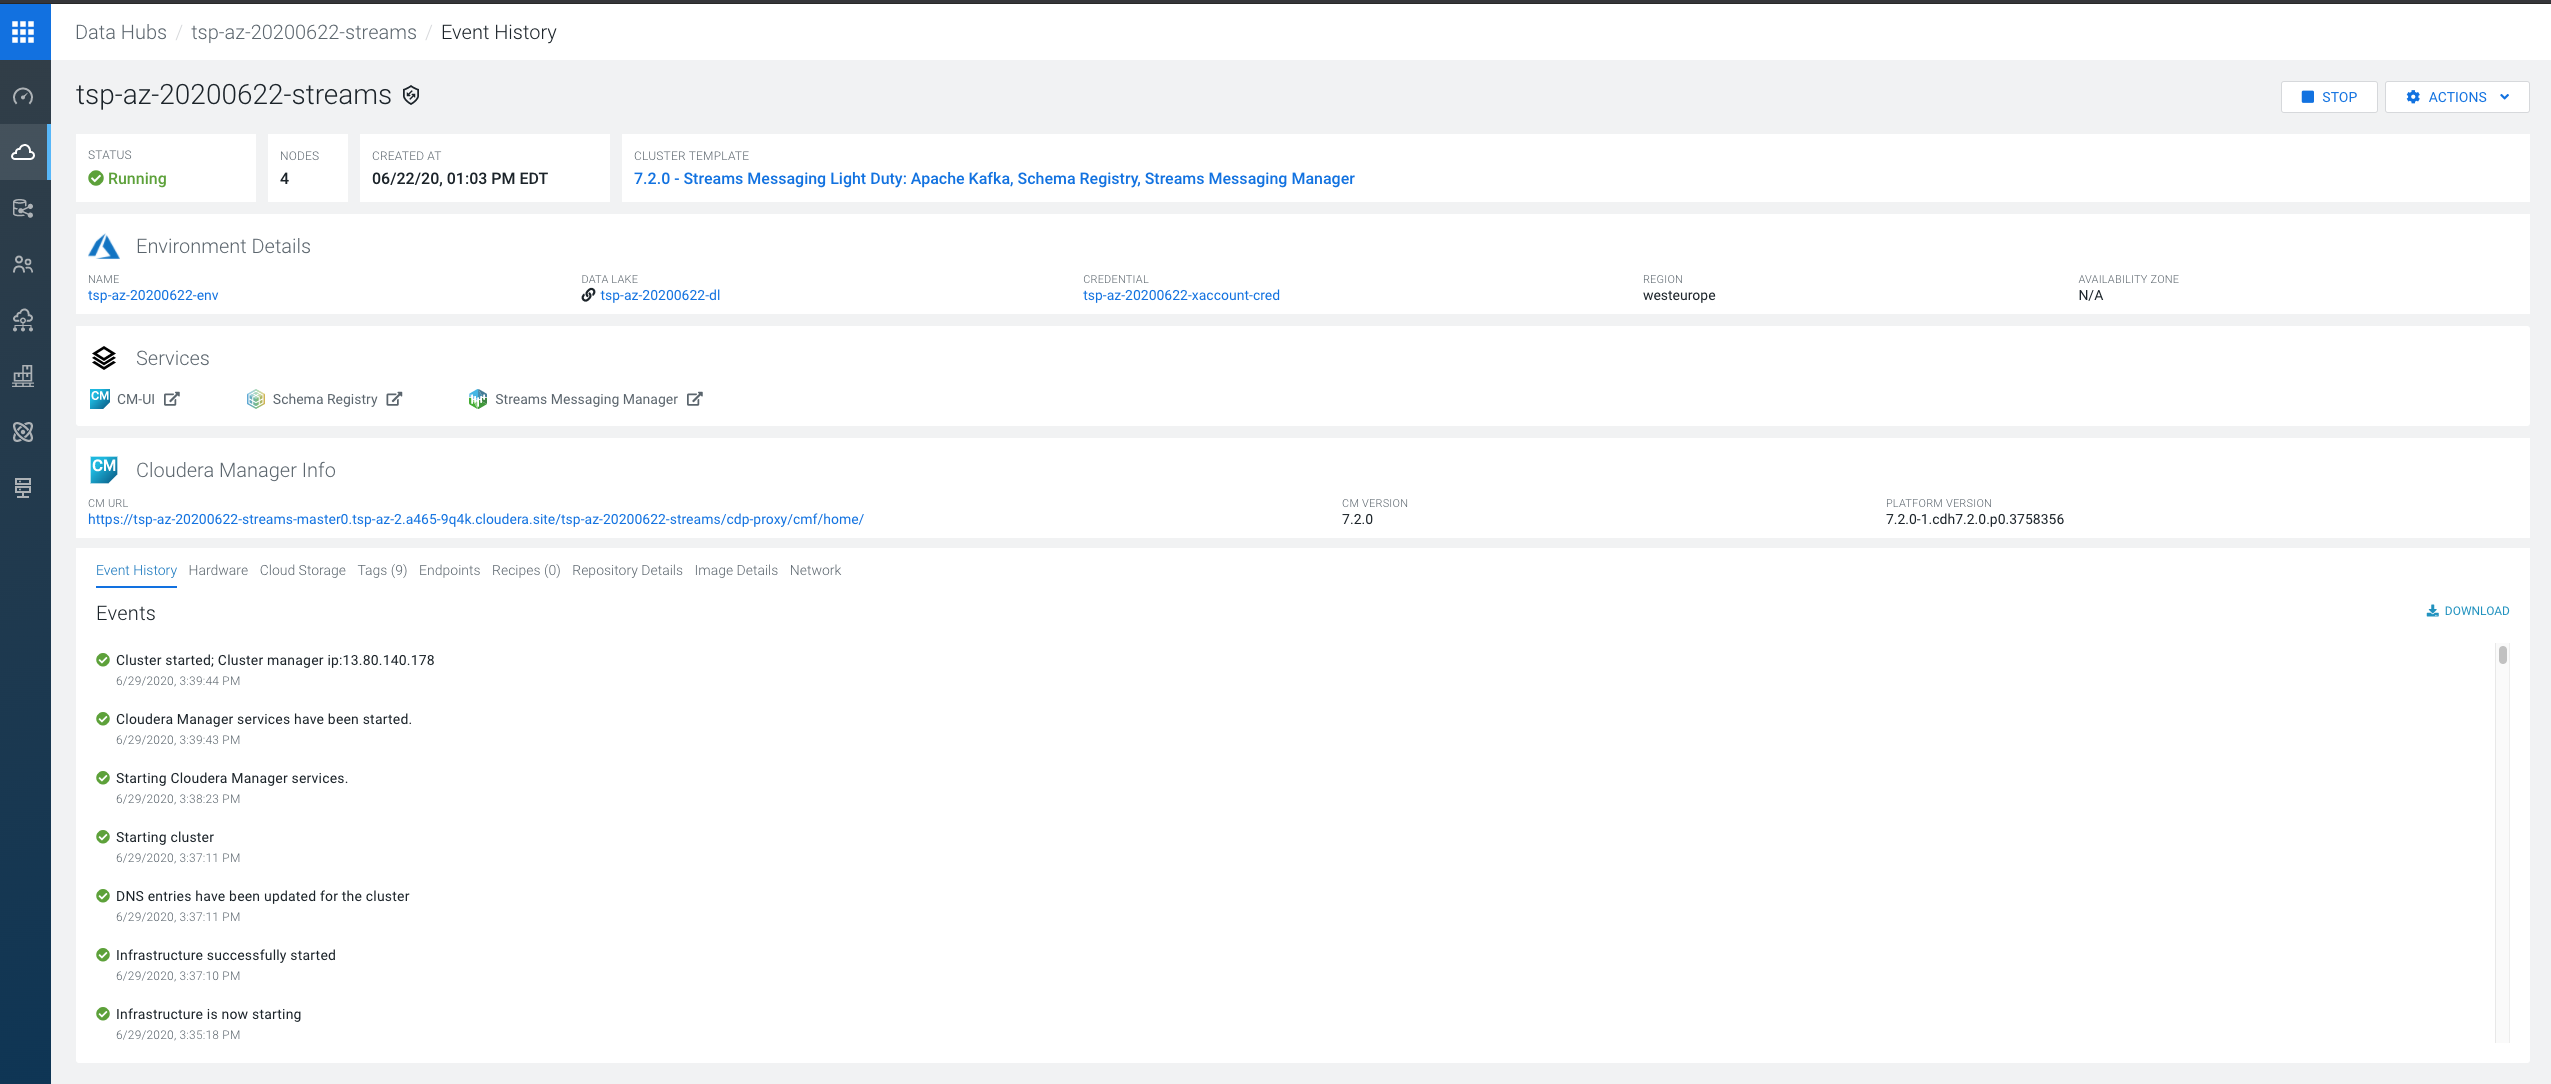Open CM-UI external link icon

point(172,399)
